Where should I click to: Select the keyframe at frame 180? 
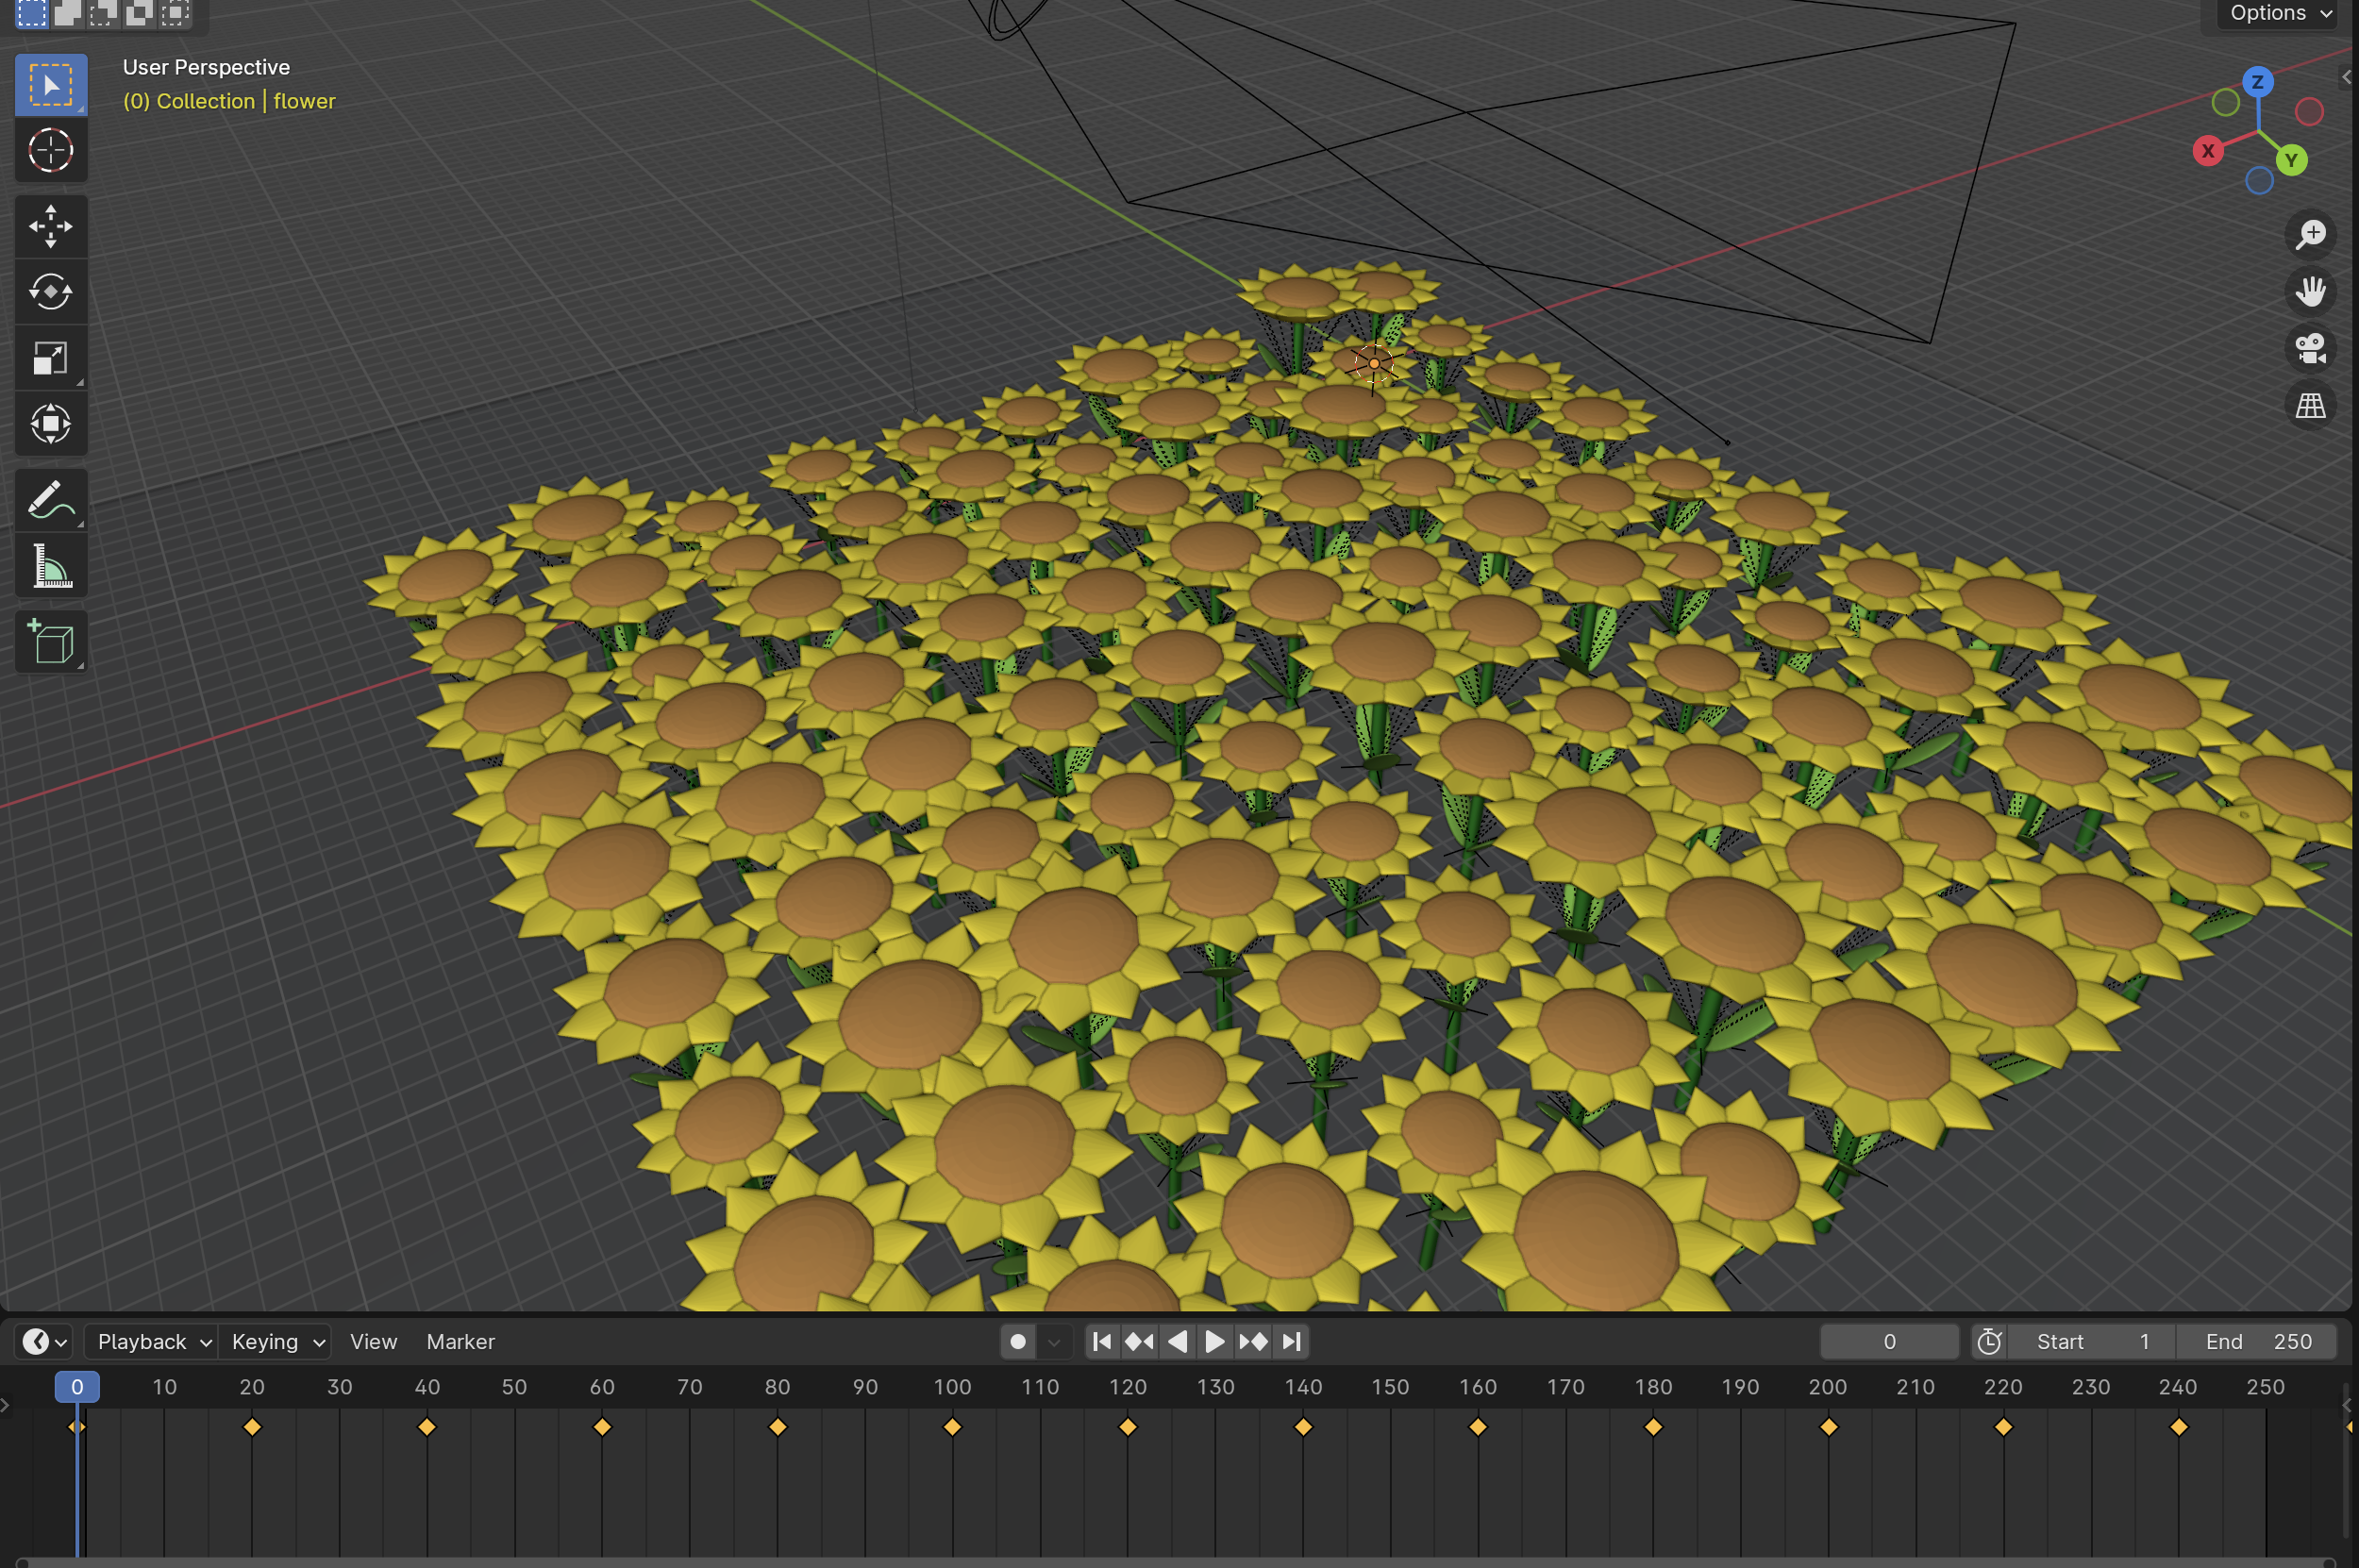click(x=1653, y=1427)
